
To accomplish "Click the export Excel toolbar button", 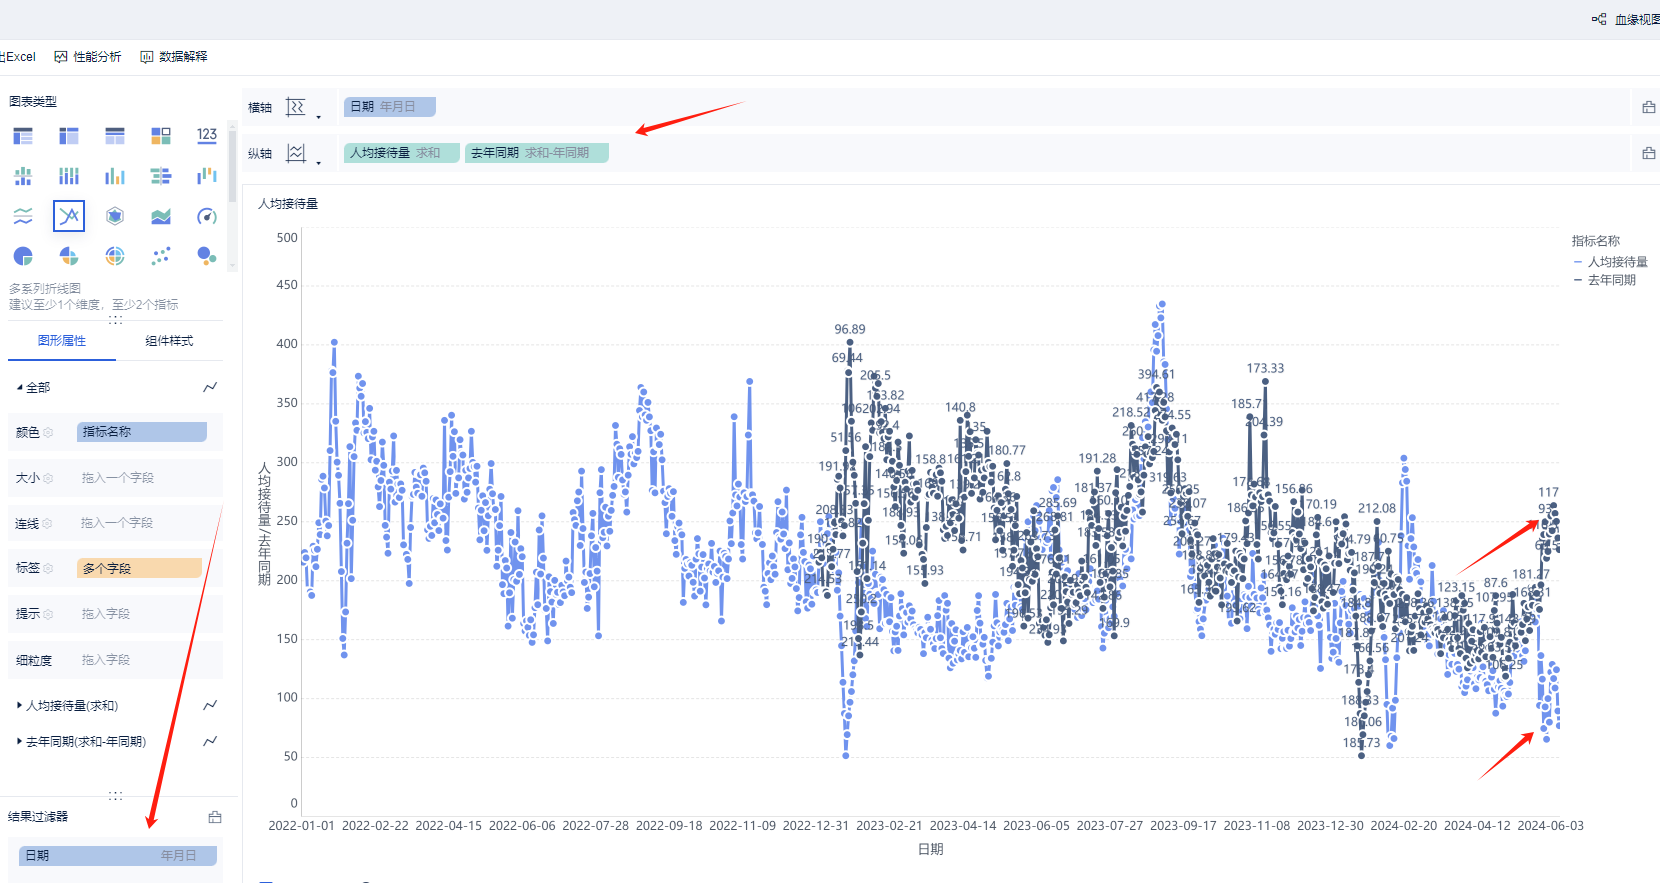I will (x=18, y=57).
